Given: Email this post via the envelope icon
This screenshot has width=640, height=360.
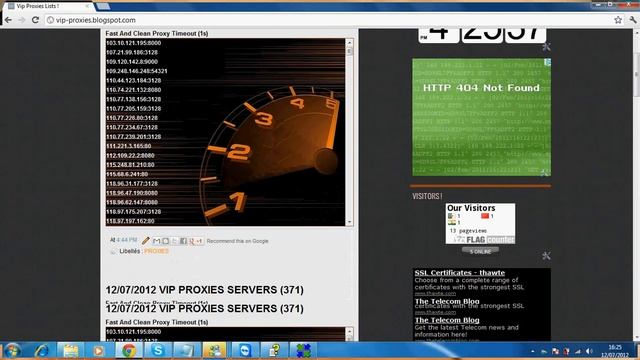Looking at the screenshot, I should tap(156, 241).
